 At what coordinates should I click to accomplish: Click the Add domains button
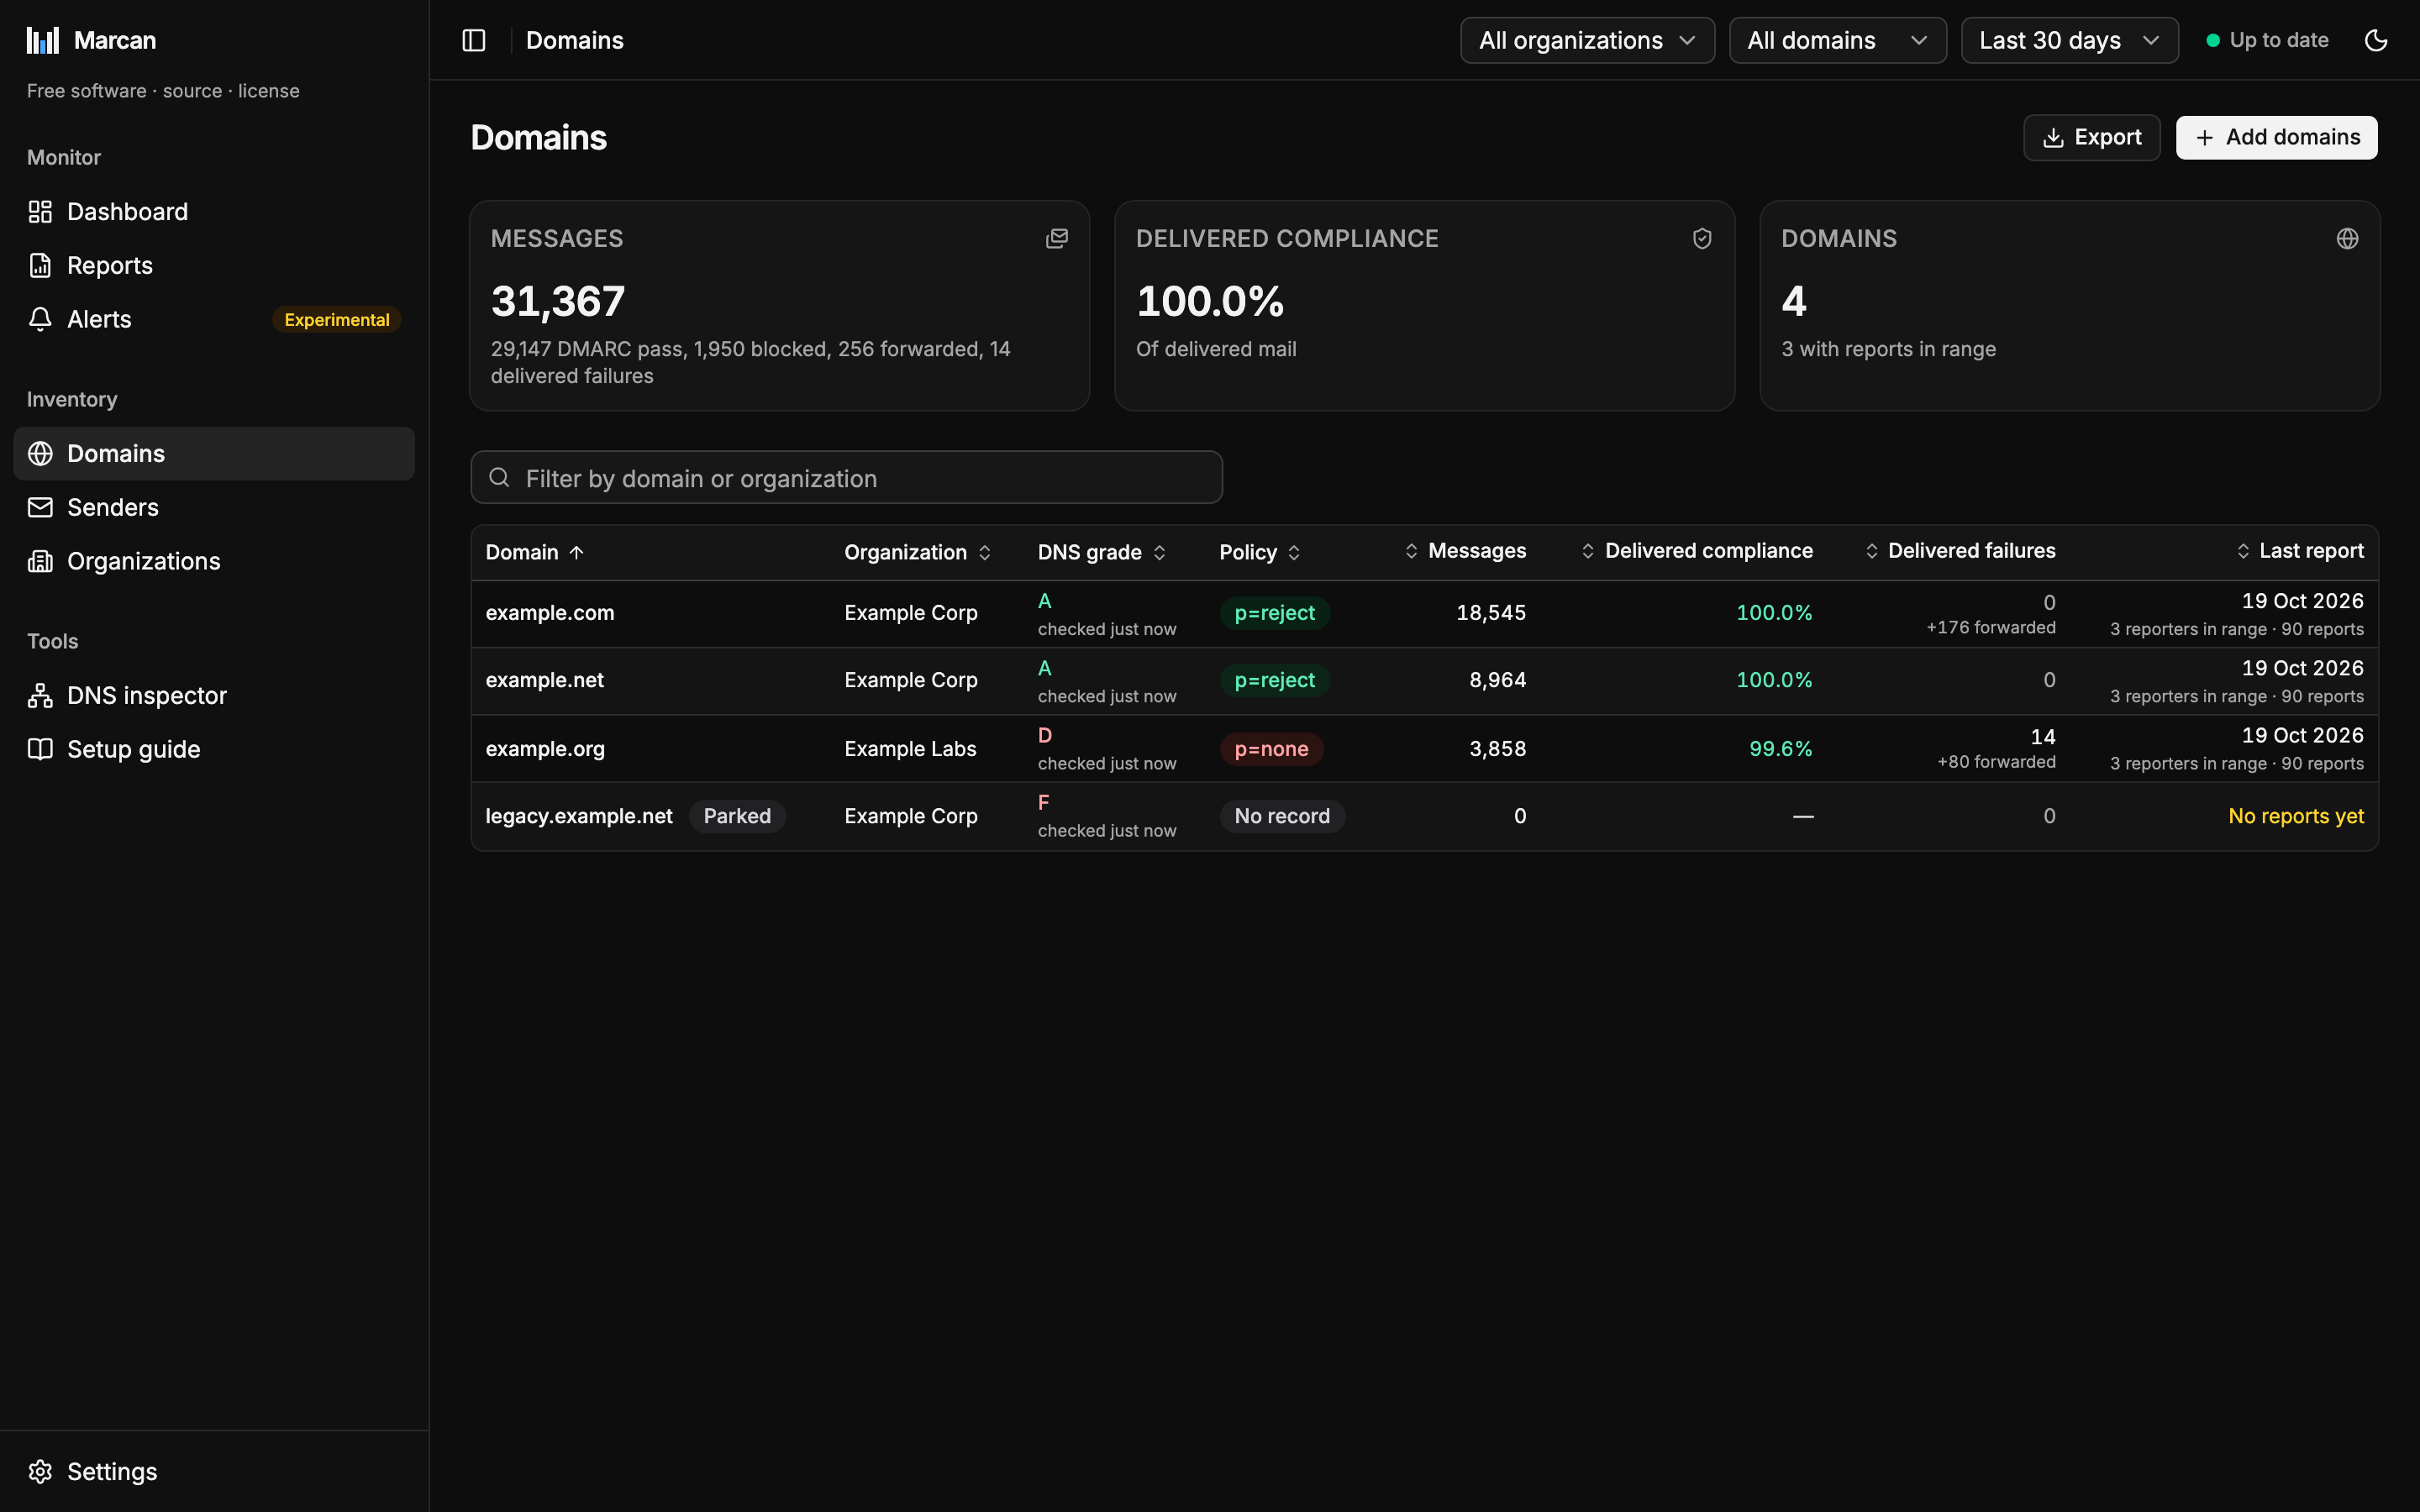2276,137
